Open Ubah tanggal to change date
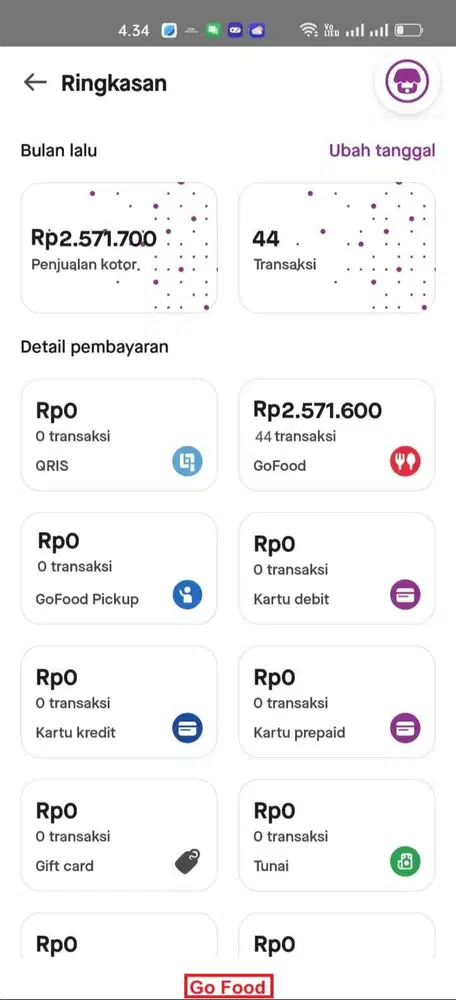 pyautogui.click(x=382, y=151)
